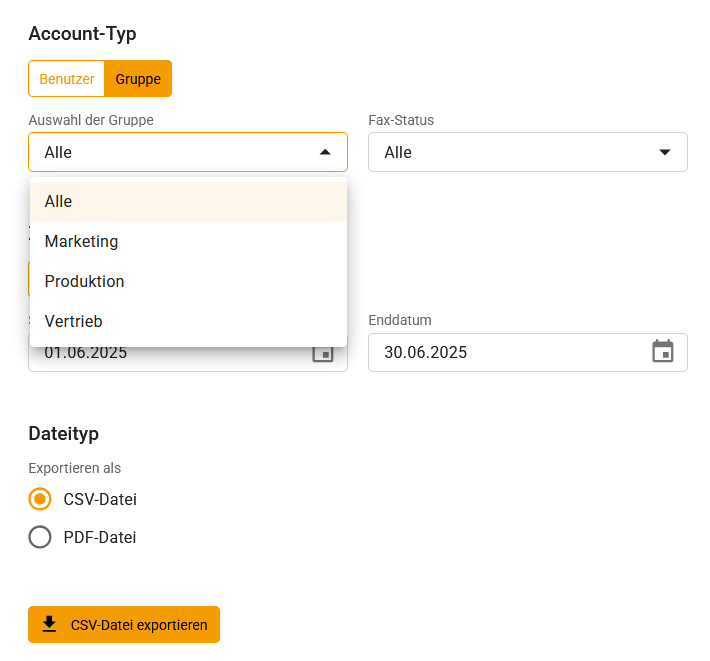Image resolution: width=710 pixels, height=661 pixels.
Task: Select the Gruppe account type button
Action: click(138, 79)
